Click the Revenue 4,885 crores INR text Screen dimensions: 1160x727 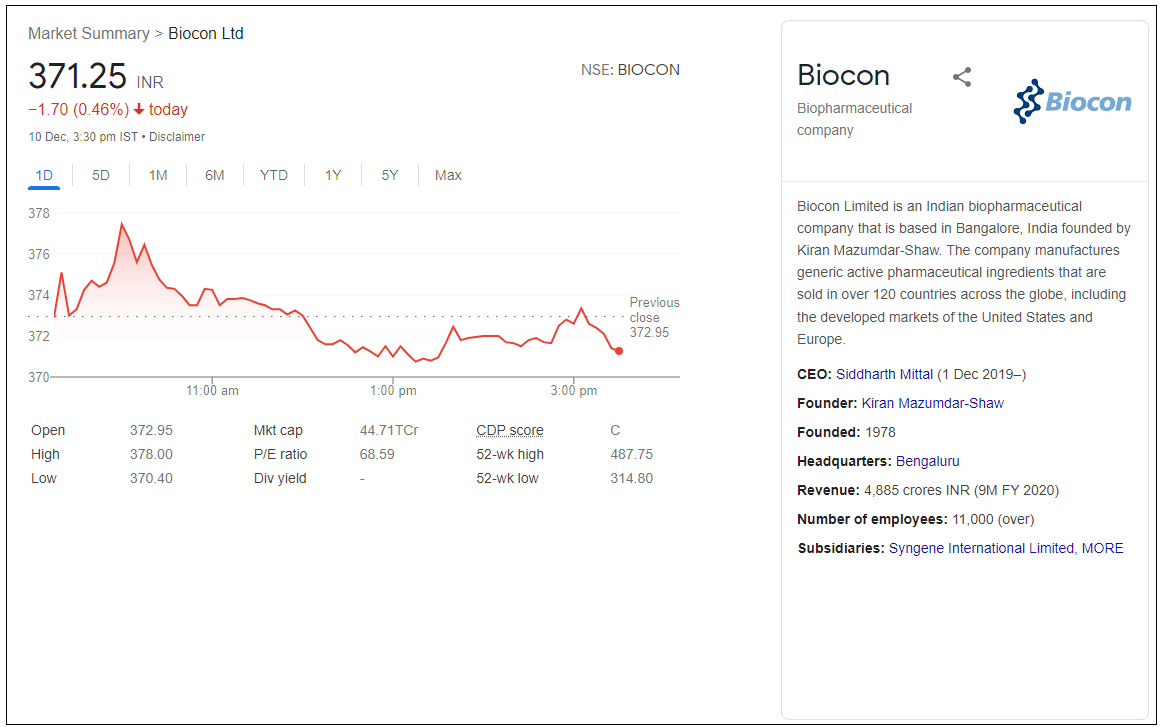[x=928, y=490]
